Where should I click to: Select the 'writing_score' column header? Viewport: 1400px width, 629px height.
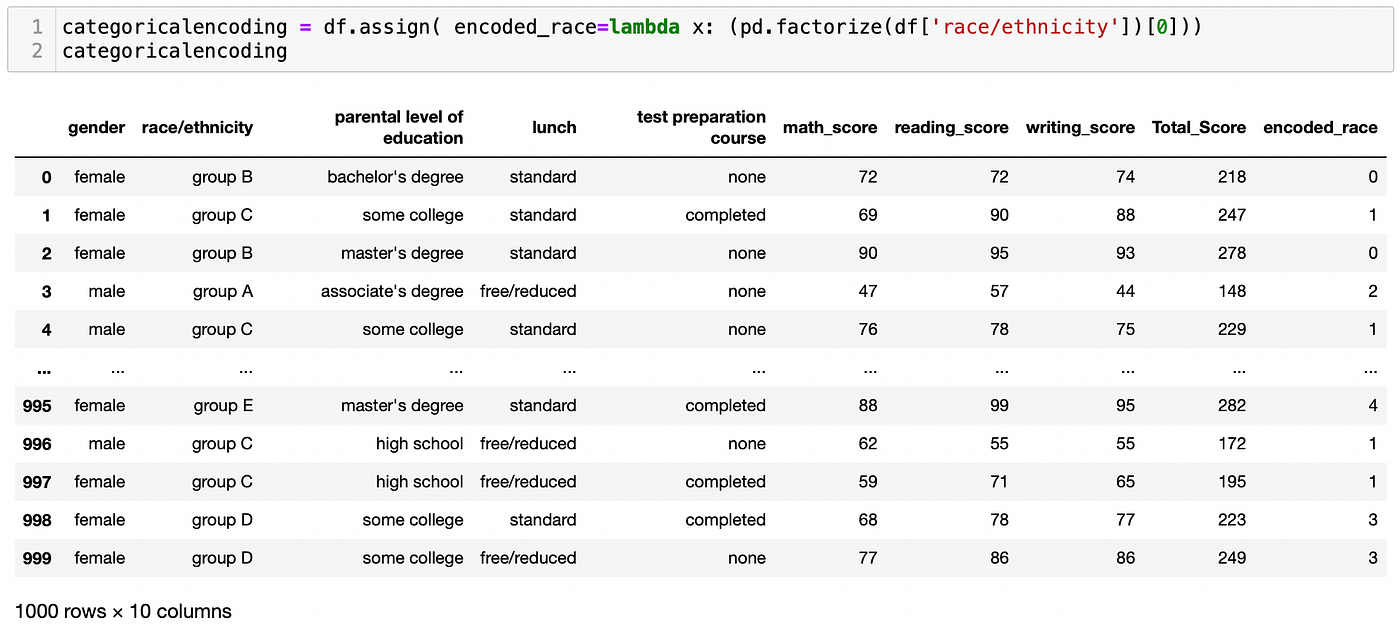1080,127
